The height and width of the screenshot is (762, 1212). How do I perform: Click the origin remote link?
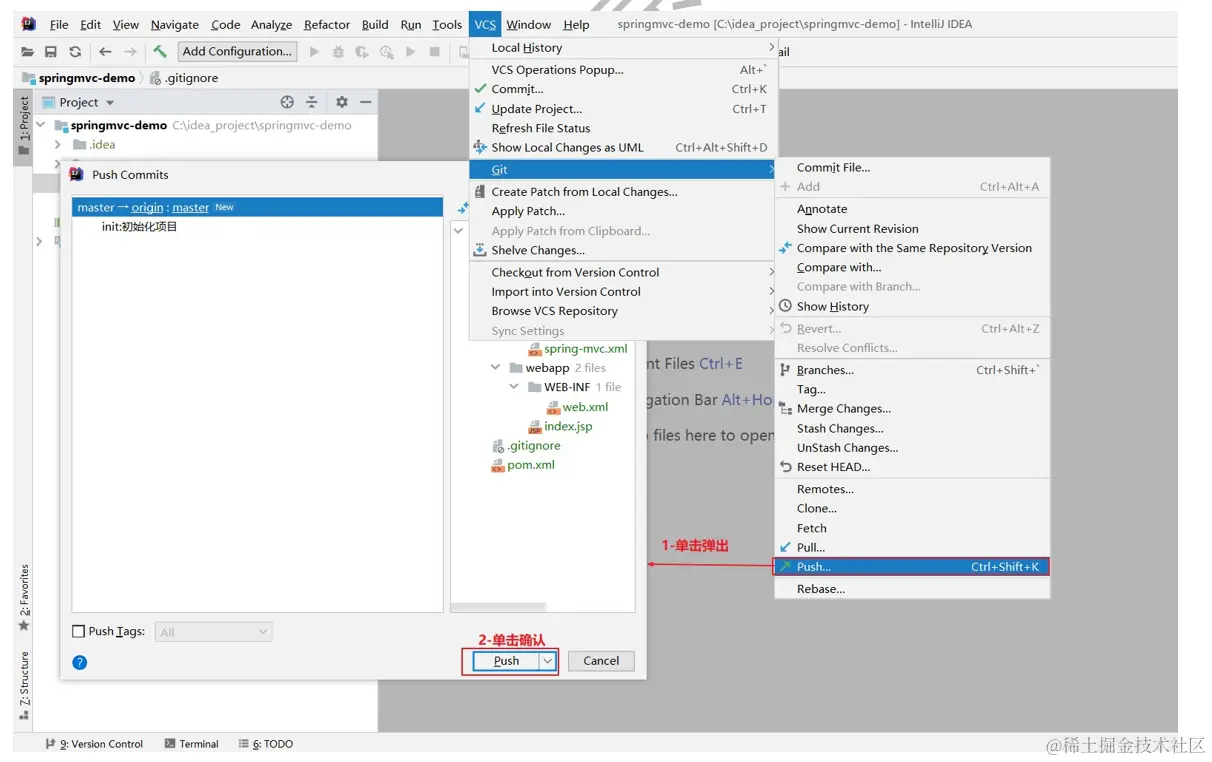coord(147,208)
